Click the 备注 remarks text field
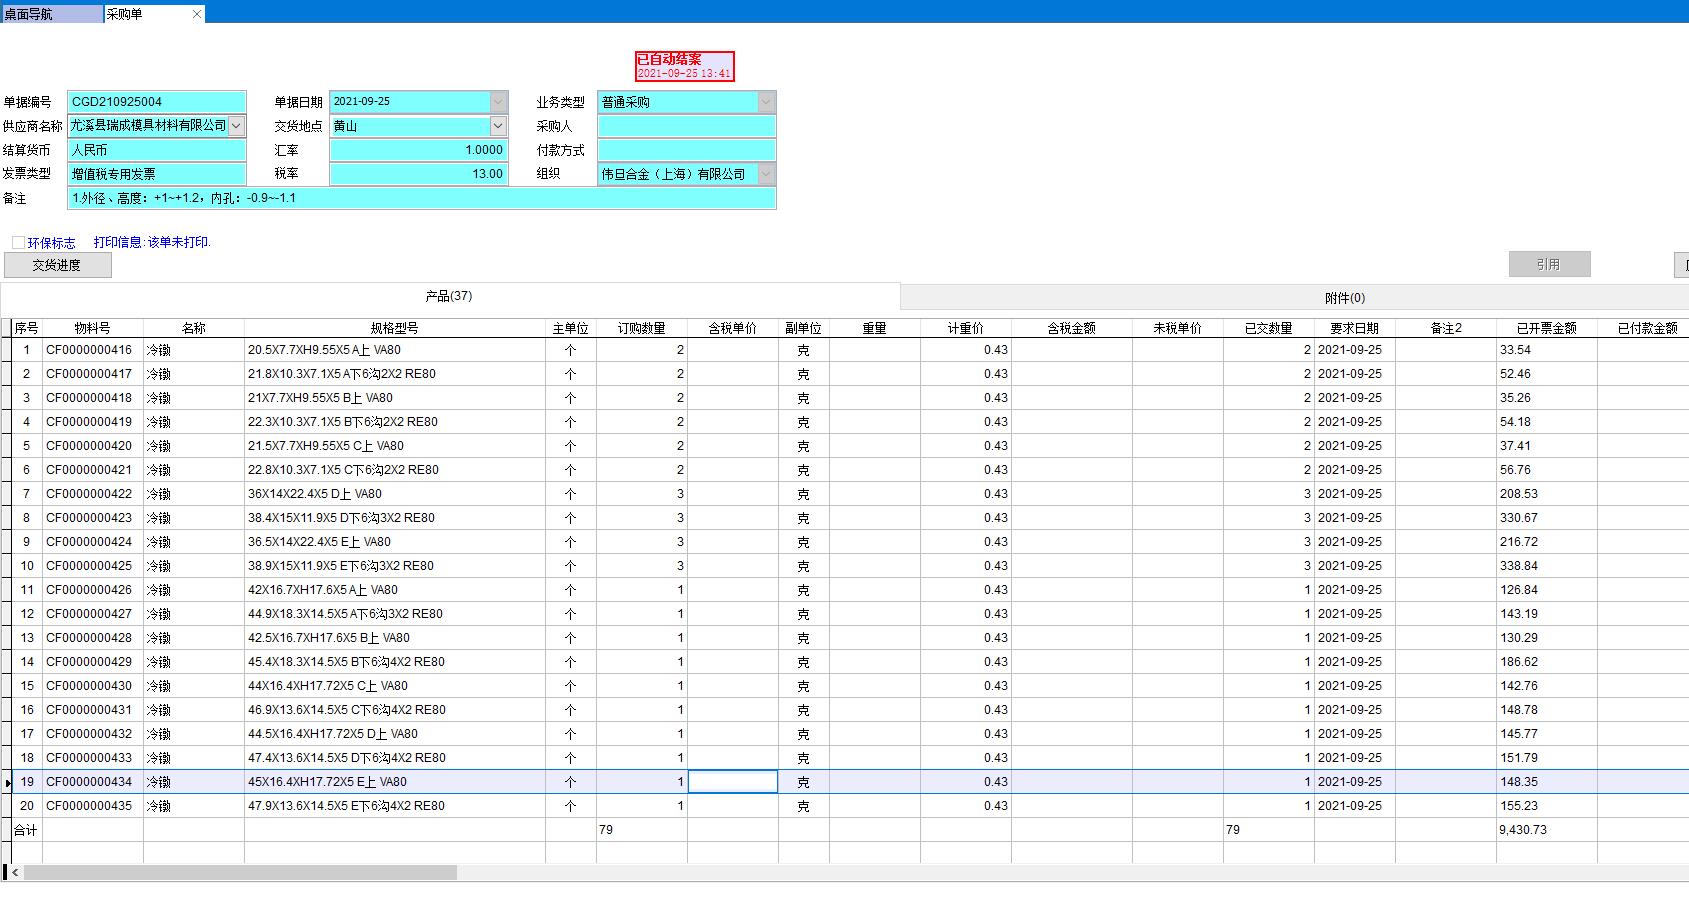 coord(420,198)
